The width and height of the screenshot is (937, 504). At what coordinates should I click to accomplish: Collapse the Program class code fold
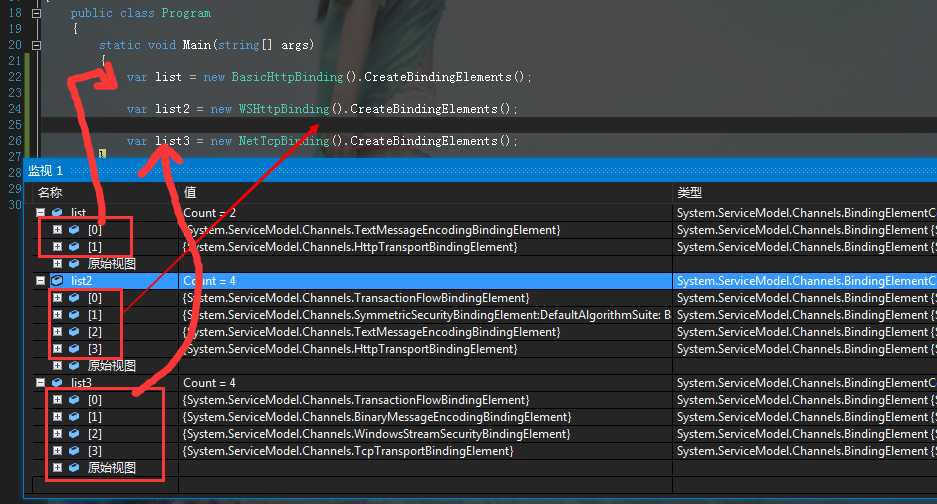[36, 13]
